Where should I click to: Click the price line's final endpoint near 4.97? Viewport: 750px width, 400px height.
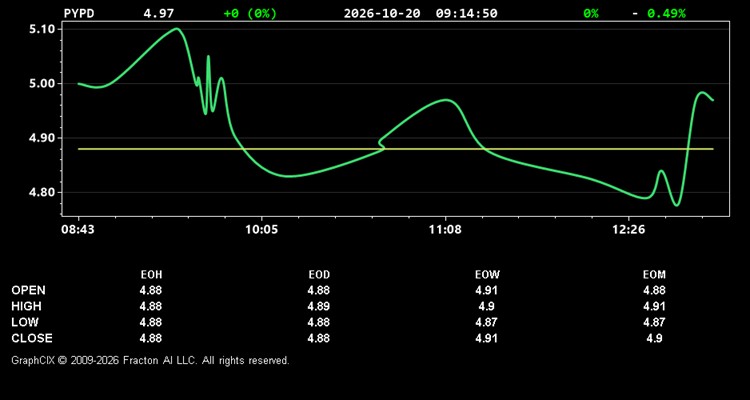713,100
